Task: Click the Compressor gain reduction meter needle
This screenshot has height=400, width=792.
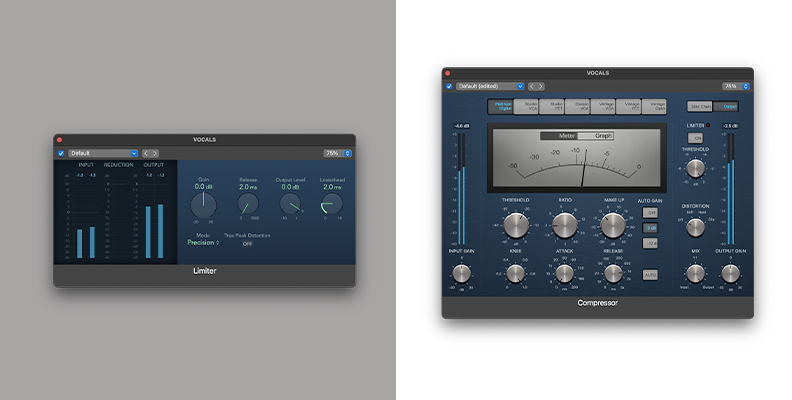Action: coord(584,168)
